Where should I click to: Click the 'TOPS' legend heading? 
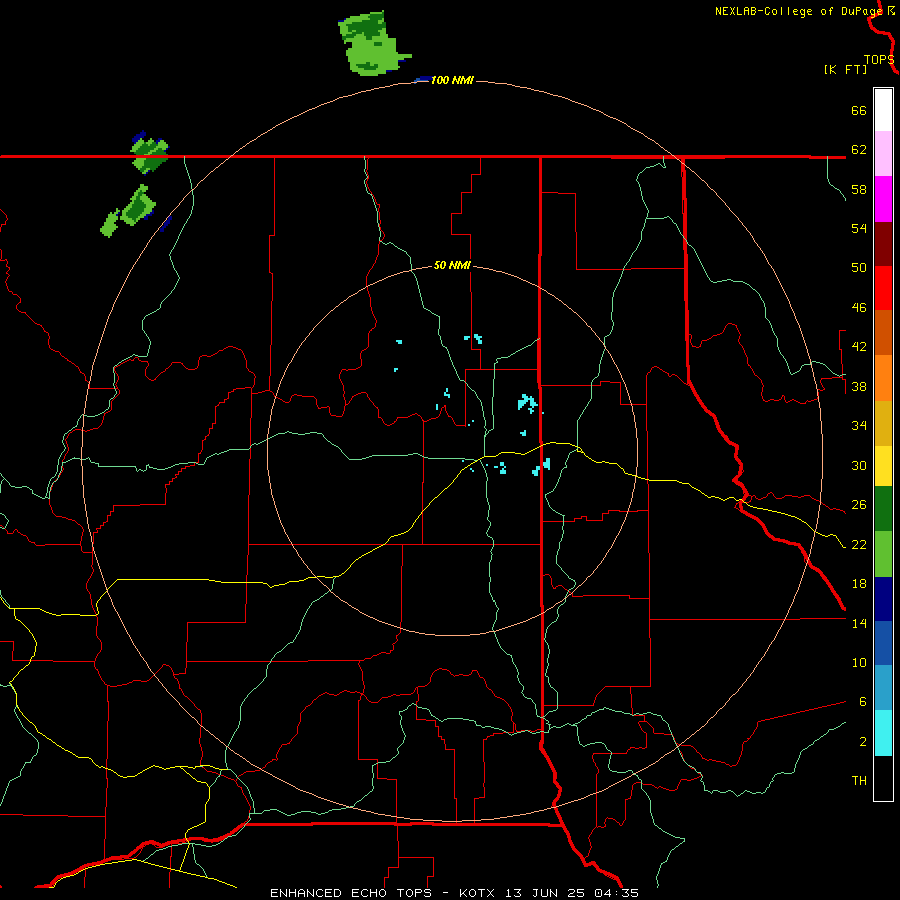coord(879,60)
